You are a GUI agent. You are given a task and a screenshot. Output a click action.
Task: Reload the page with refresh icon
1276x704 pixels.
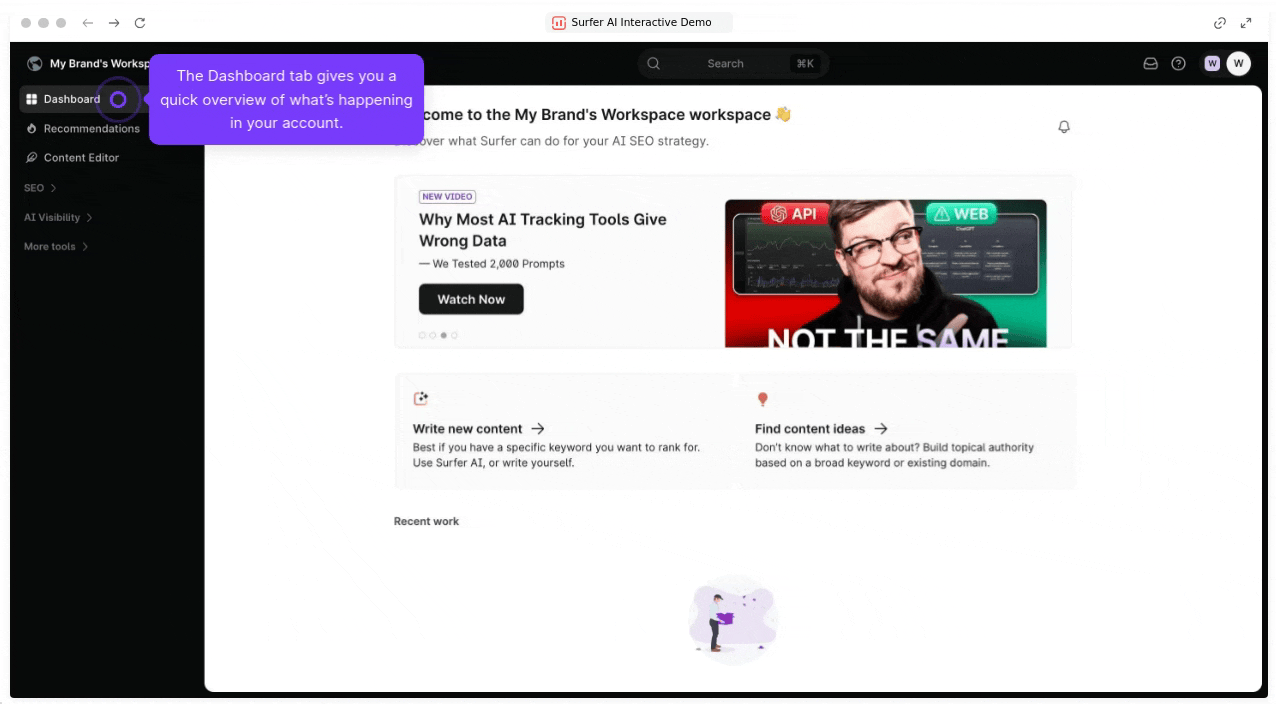click(x=140, y=22)
